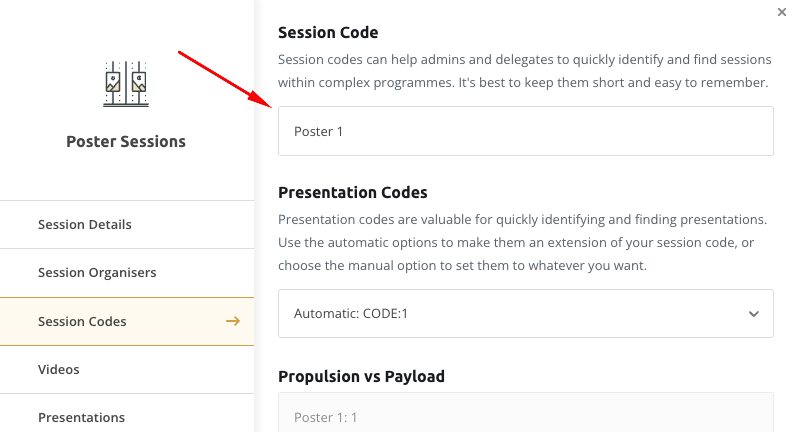Click the session codes description paragraph
793x432 pixels.
[524, 71]
